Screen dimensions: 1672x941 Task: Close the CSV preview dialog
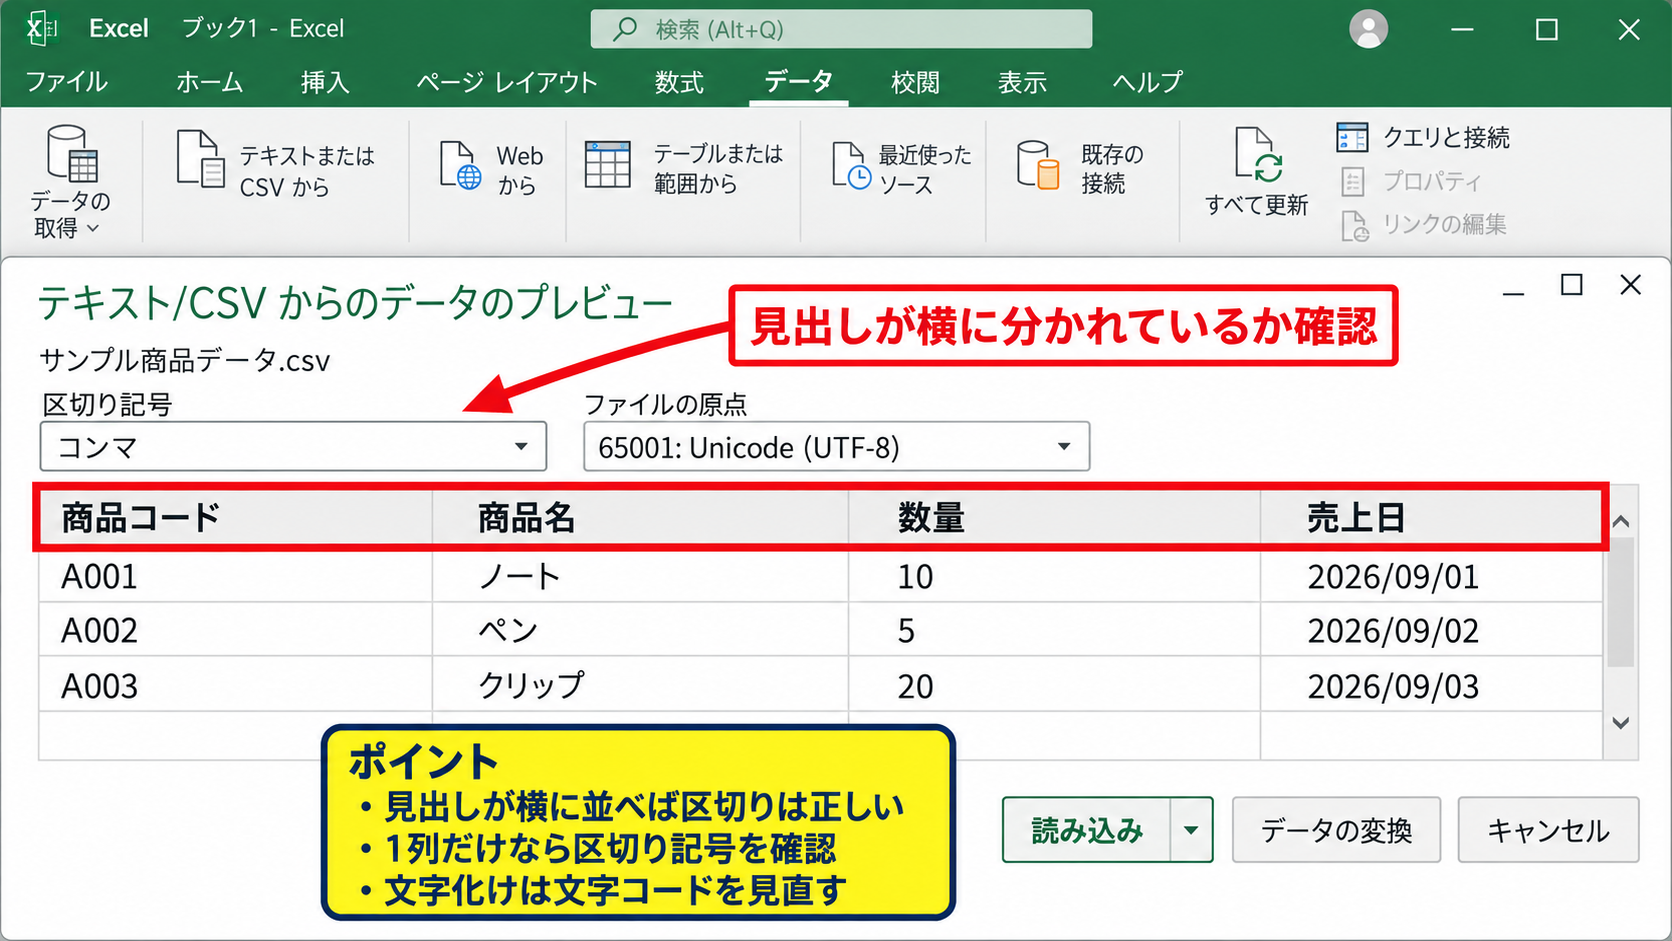(1630, 285)
